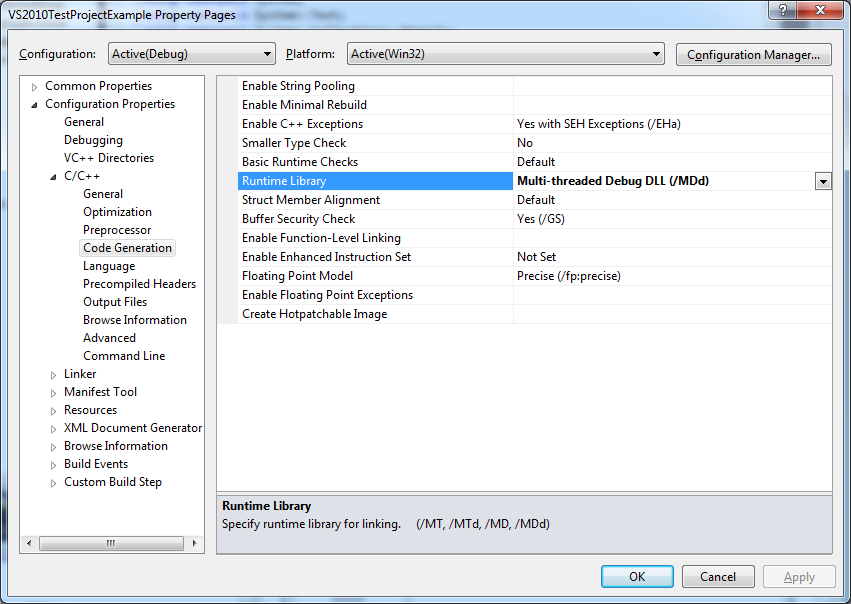Open the Configuration dropdown
851x604 pixels.
click(192, 54)
